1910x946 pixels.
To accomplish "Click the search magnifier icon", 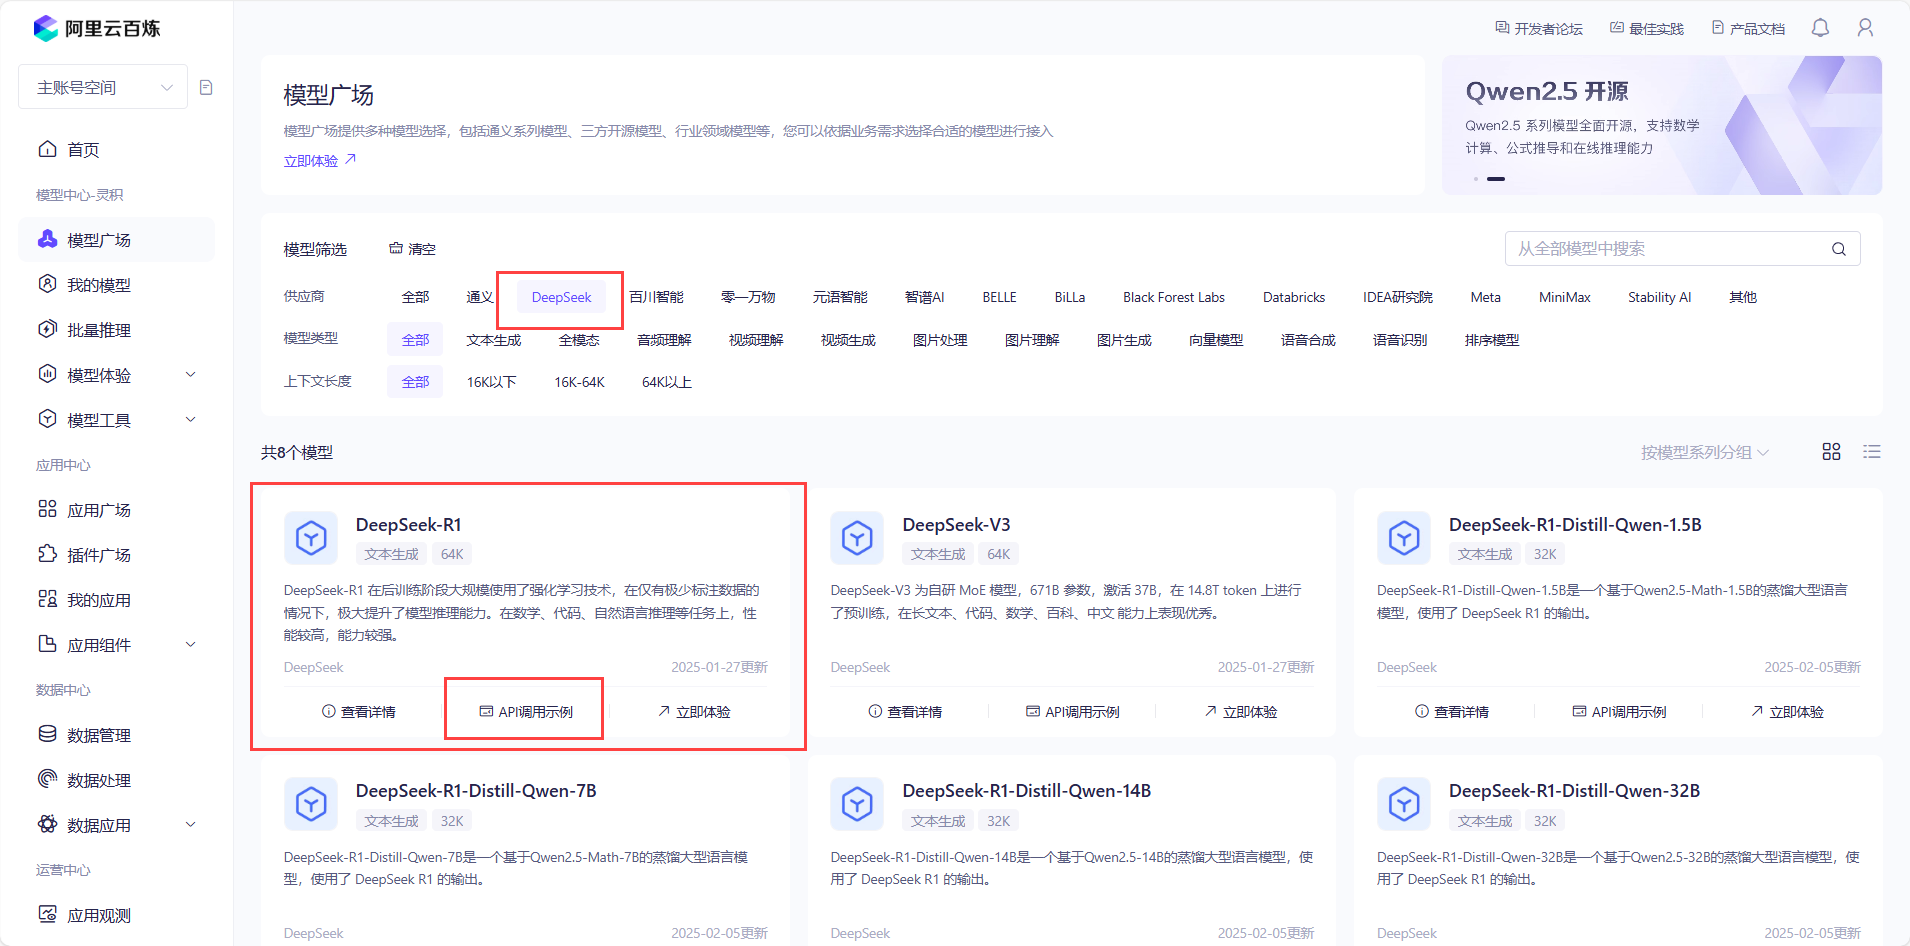I will (1838, 249).
